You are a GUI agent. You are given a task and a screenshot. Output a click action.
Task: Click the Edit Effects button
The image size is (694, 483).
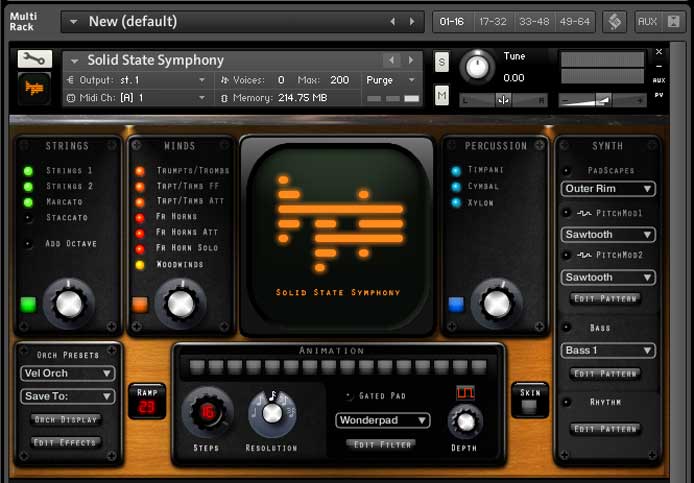click(66, 442)
